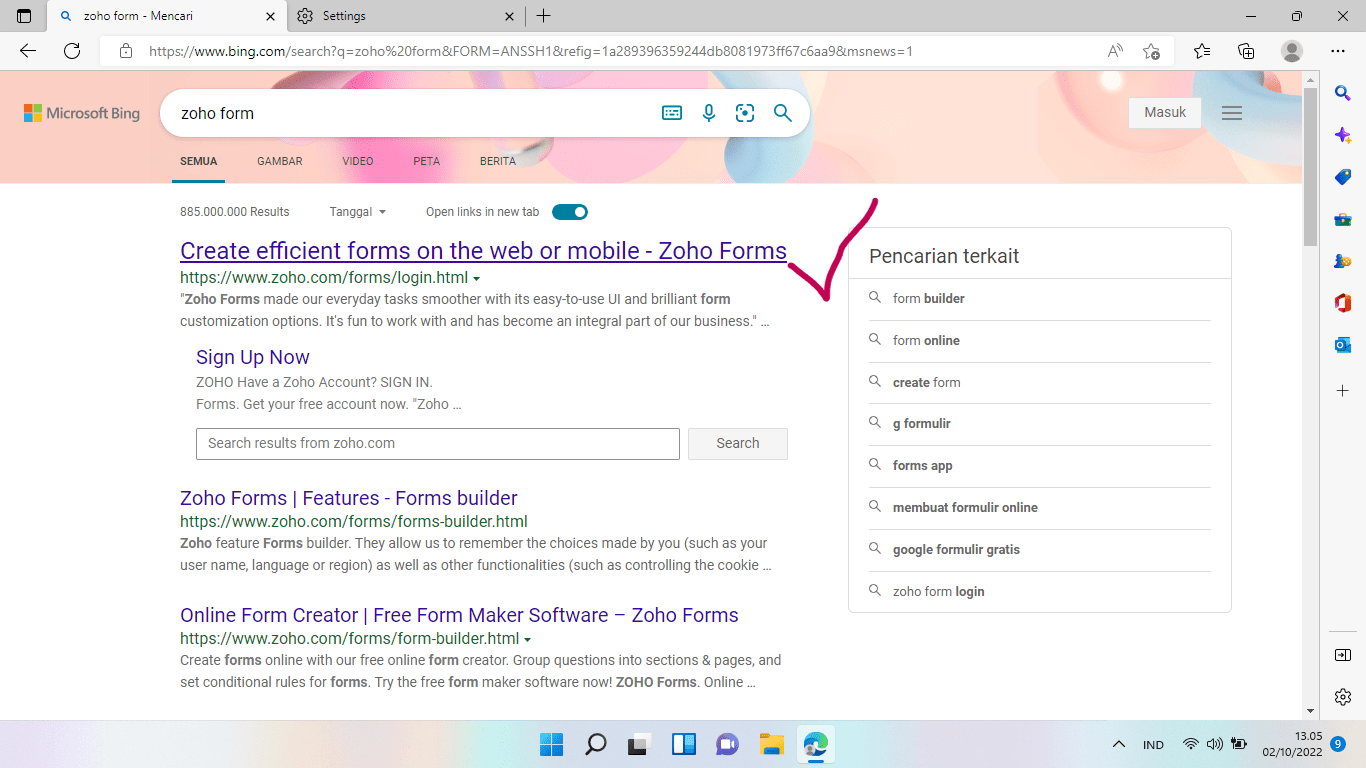Click the profile avatar icon

coord(1292,51)
